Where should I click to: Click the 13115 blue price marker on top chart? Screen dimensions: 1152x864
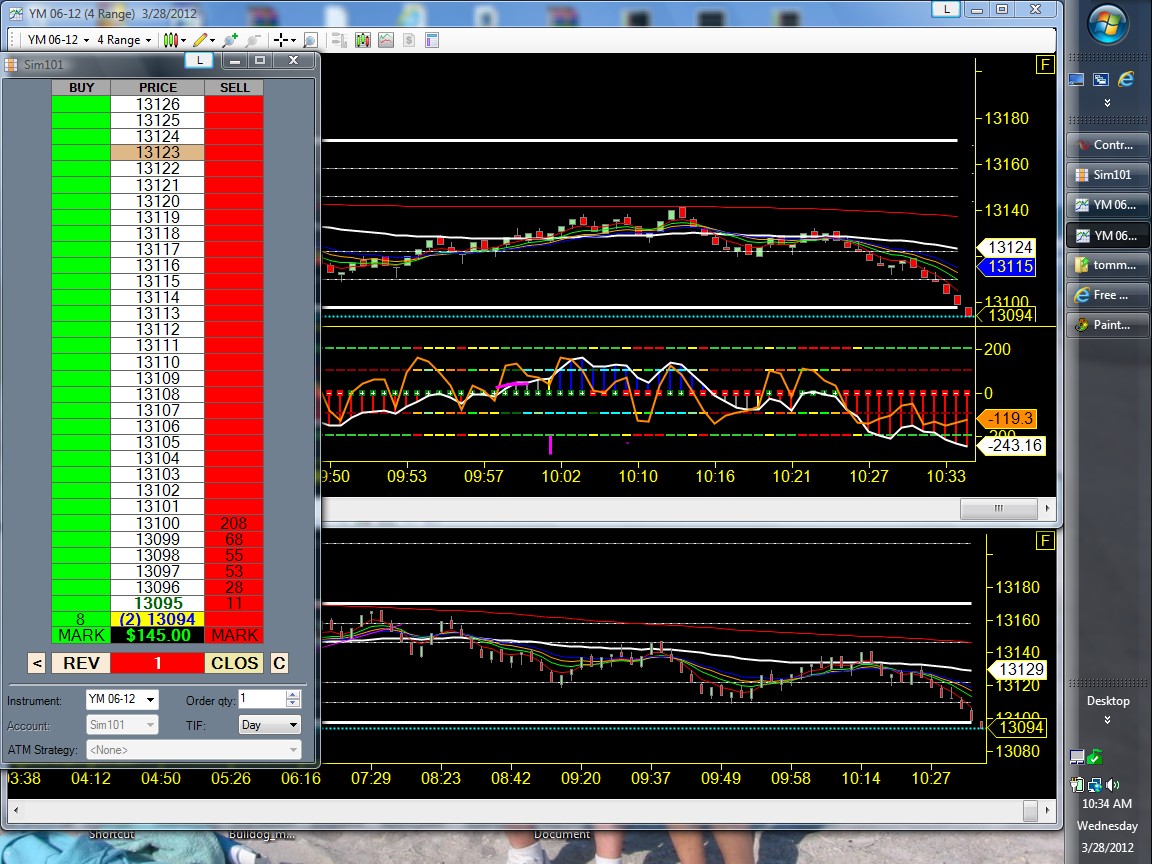1007,267
